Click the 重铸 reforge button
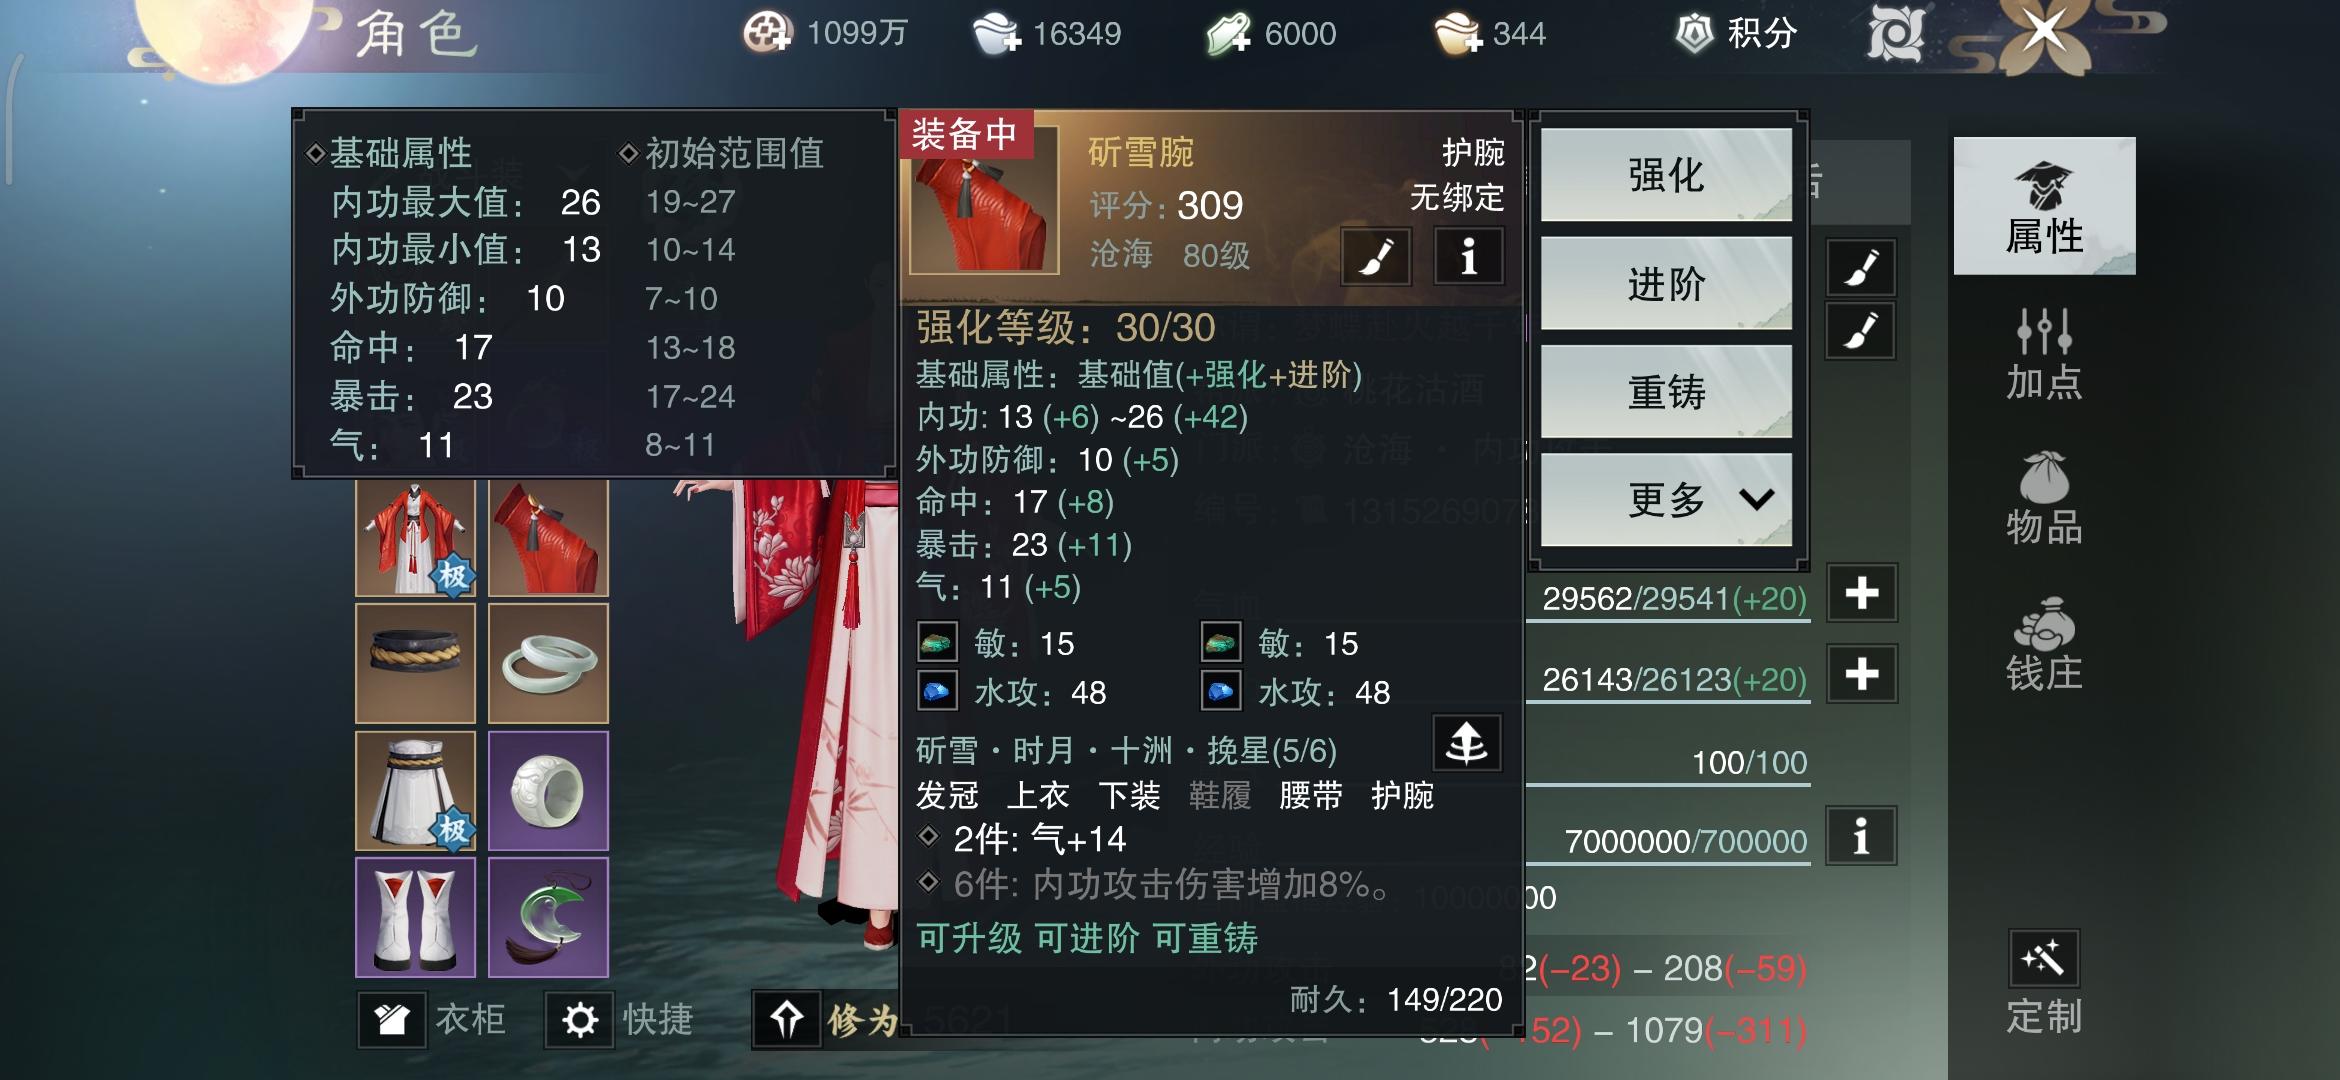Screen dimensions: 2340x1080 click(x=1666, y=391)
